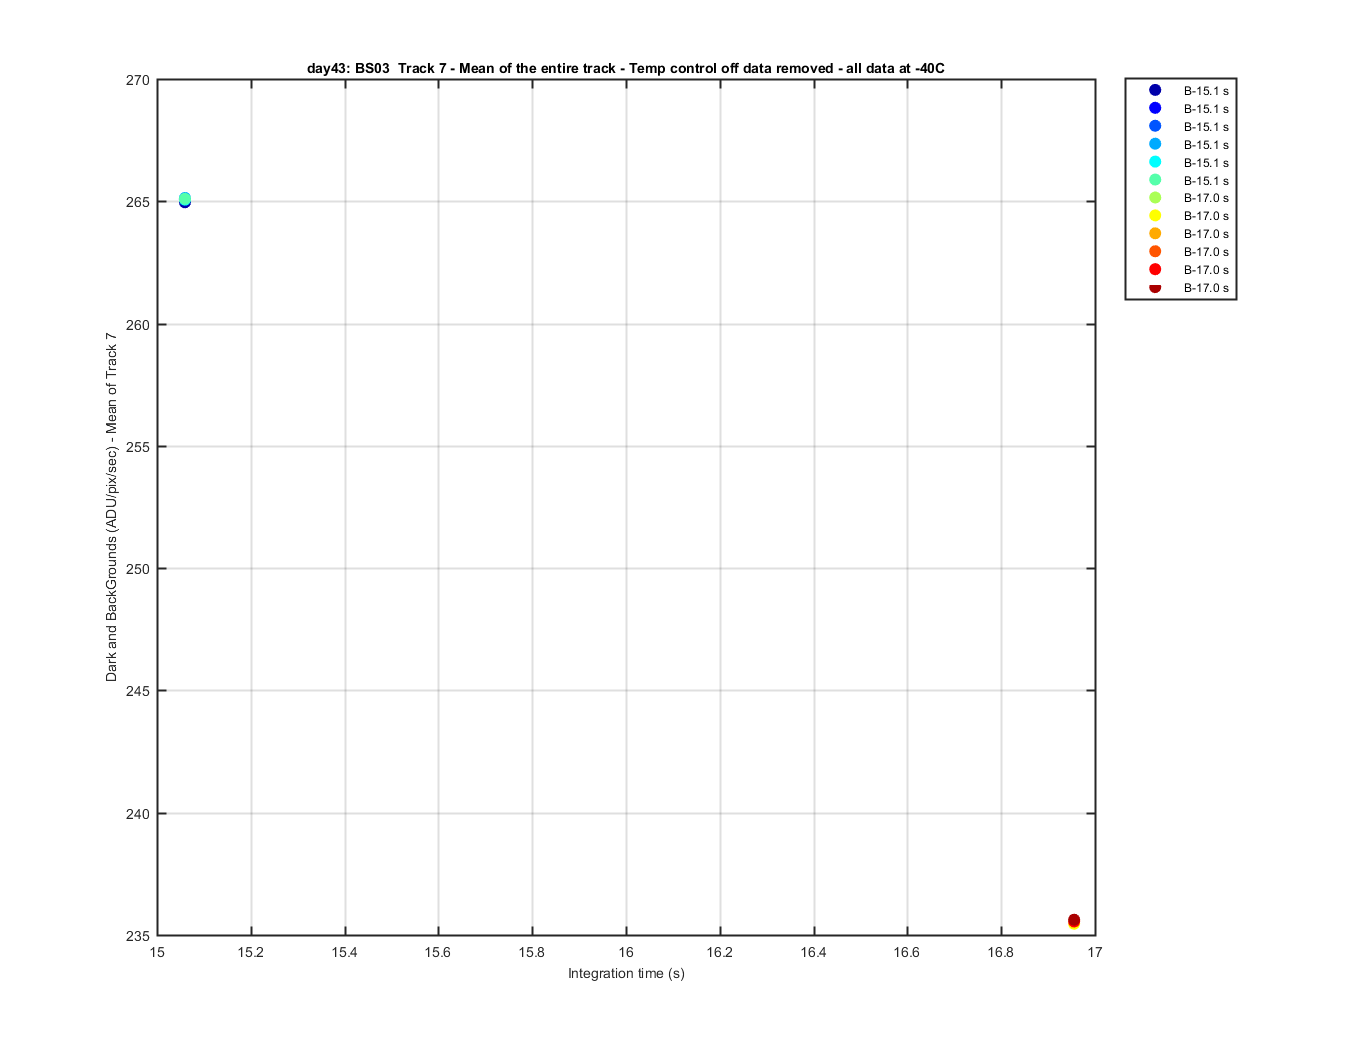Click the x-axis tick label '15.8'
This screenshot has height=1050, width=1350.
532,952
